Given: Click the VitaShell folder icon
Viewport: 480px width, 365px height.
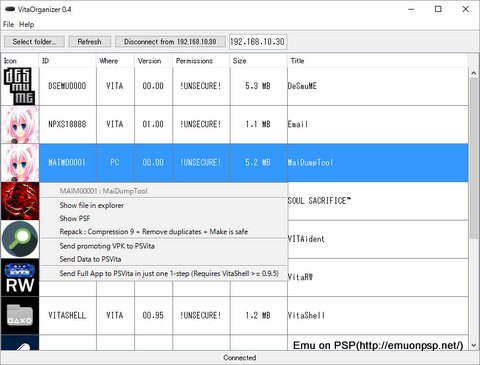Looking at the screenshot, I should pyautogui.click(x=20, y=316).
